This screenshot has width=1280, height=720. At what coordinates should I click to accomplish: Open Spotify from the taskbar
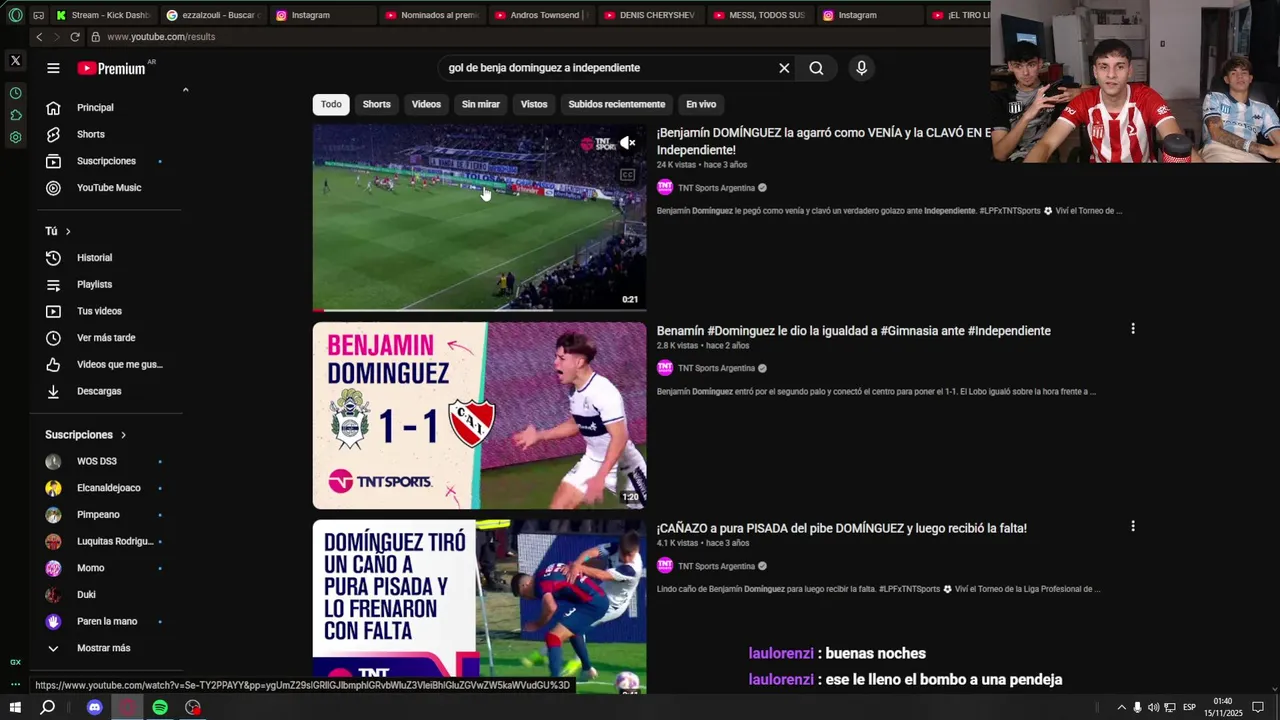[x=160, y=707]
